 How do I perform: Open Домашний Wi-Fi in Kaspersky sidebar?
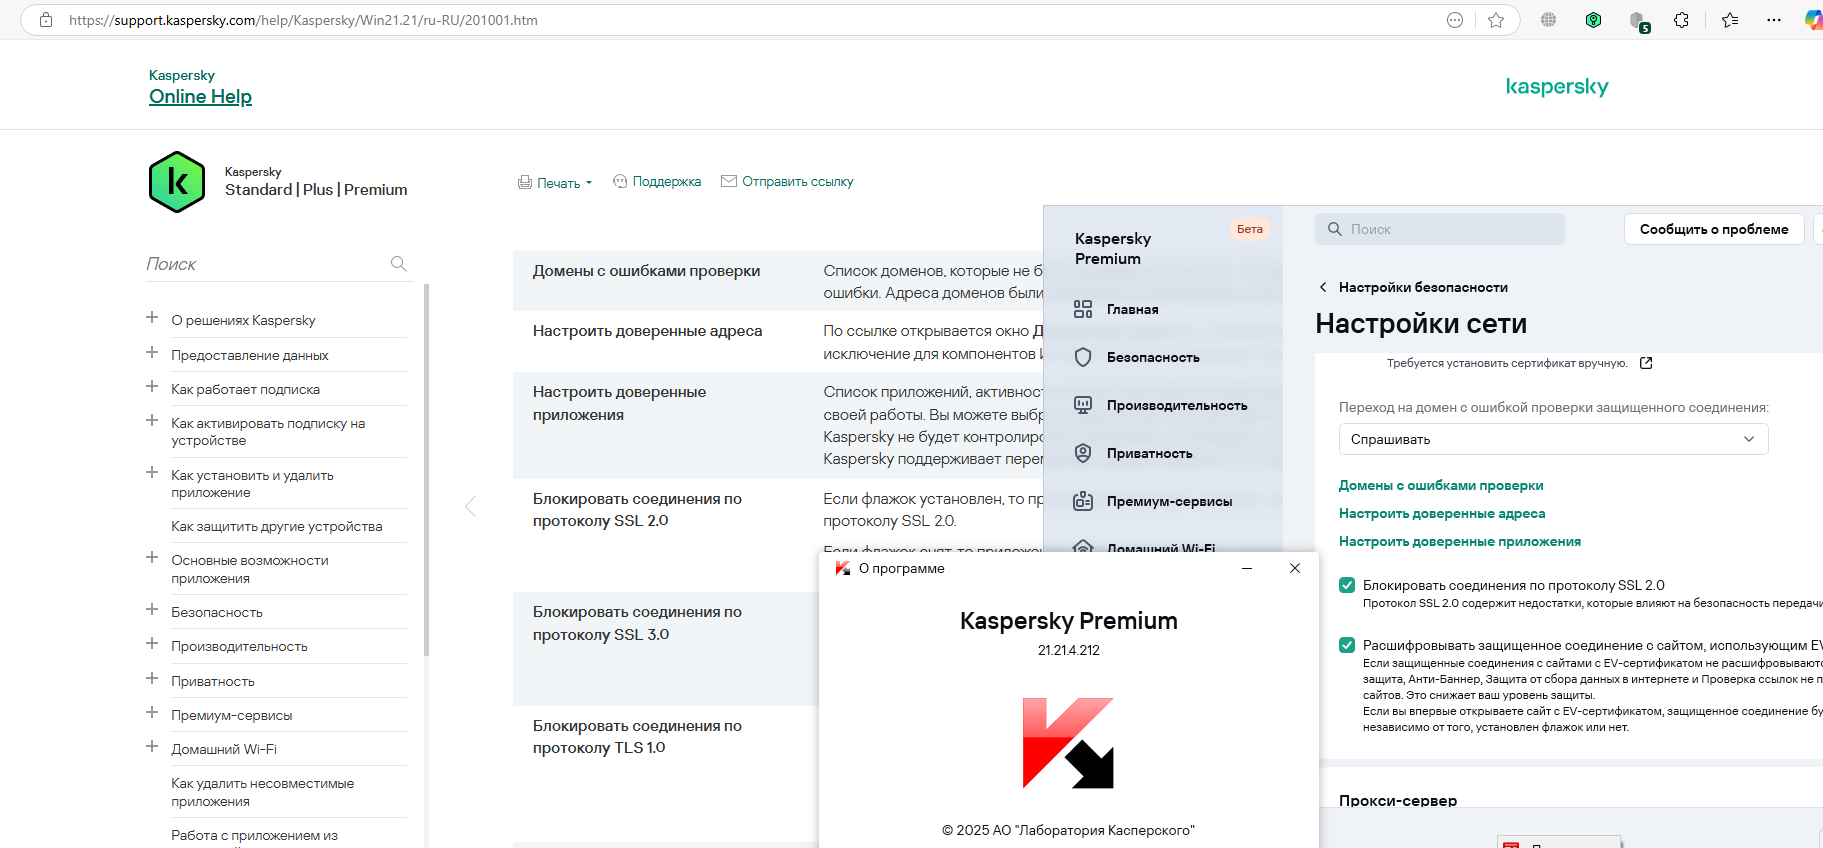(x=1161, y=547)
